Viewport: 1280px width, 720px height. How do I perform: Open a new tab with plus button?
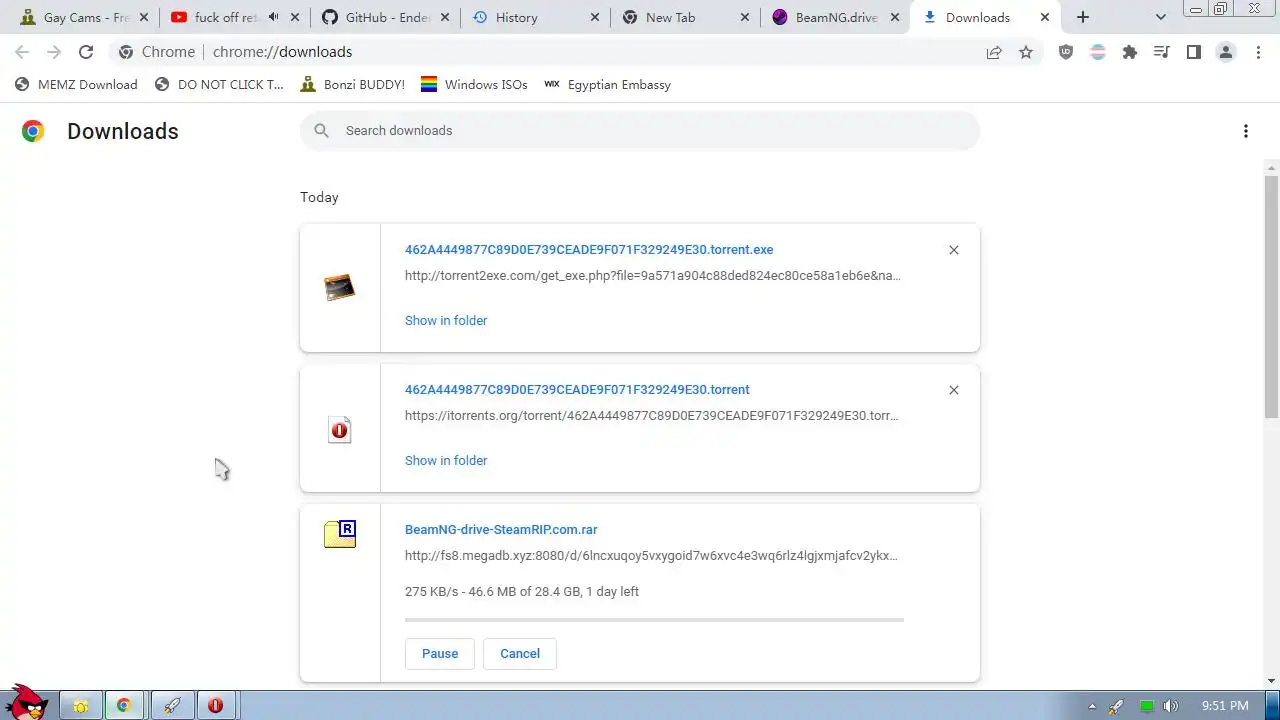click(x=1083, y=17)
